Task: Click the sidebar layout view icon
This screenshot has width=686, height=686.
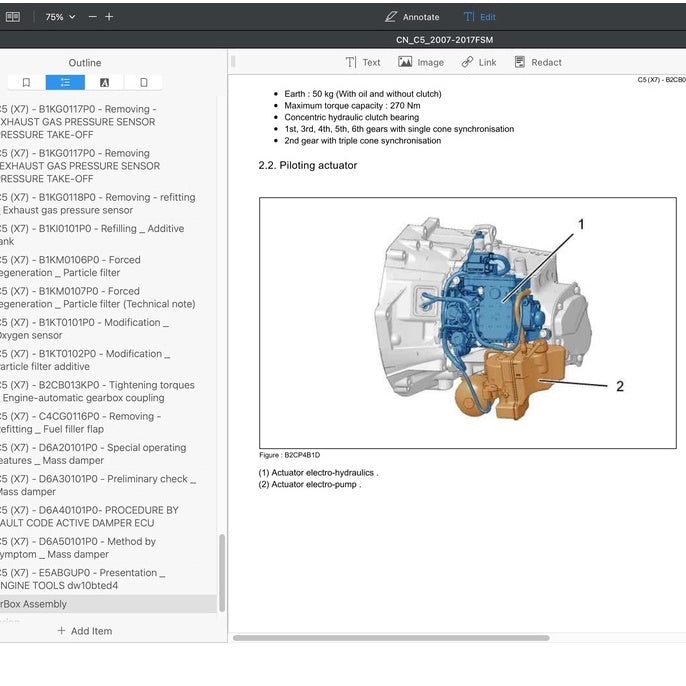Action: click(x=13, y=17)
